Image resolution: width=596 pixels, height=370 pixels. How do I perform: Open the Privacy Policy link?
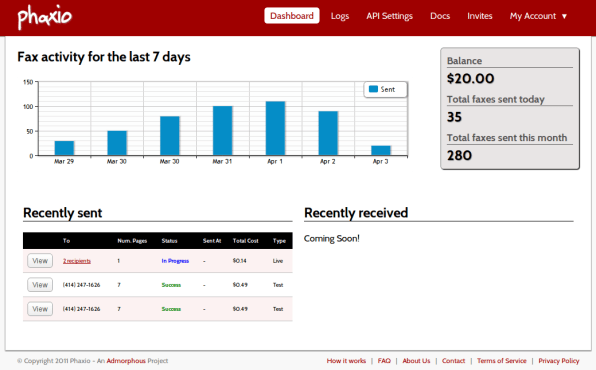[x=559, y=360]
